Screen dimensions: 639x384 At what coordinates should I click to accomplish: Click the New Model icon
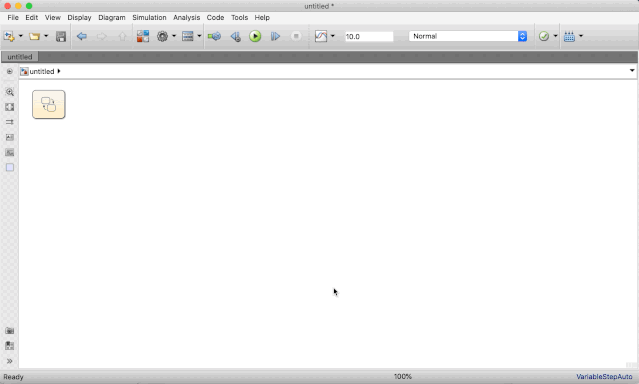tap(9, 36)
